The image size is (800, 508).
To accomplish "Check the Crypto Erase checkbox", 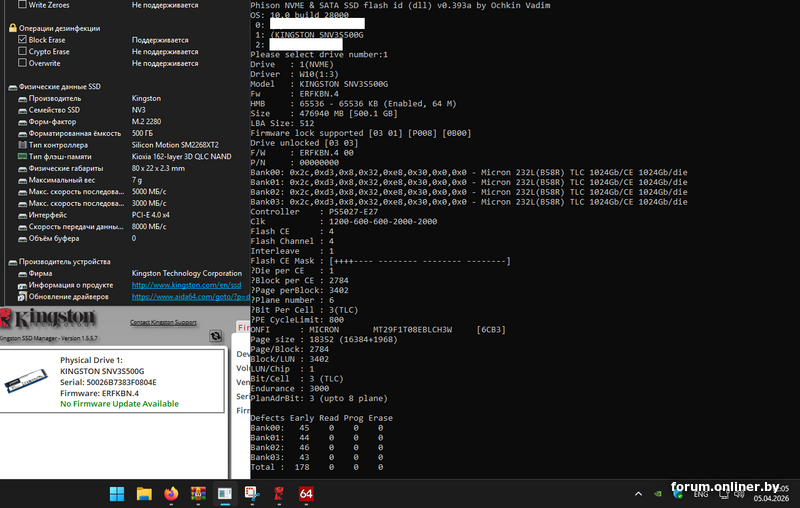I will pyautogui.click(x=23, y=51).
